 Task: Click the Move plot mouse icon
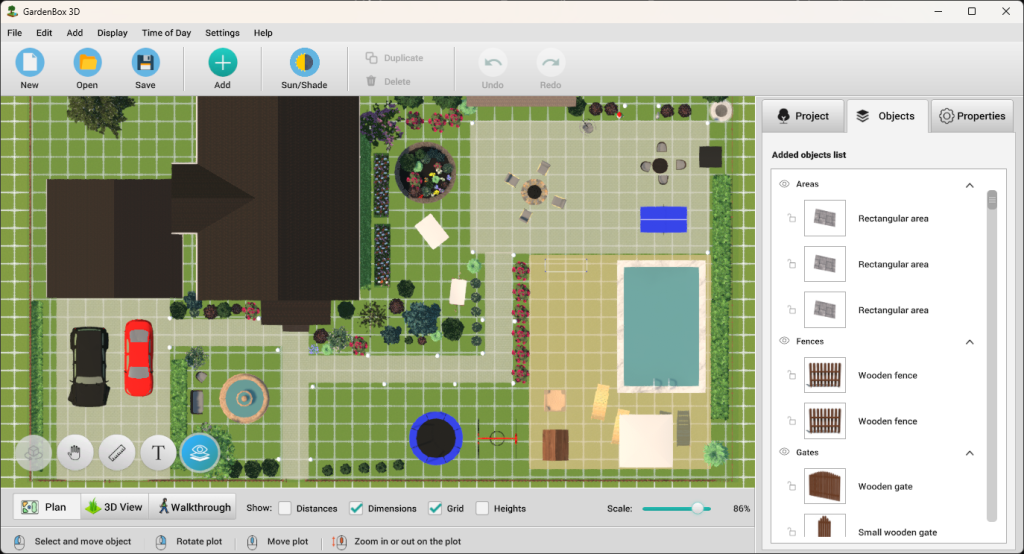point(252,542)
